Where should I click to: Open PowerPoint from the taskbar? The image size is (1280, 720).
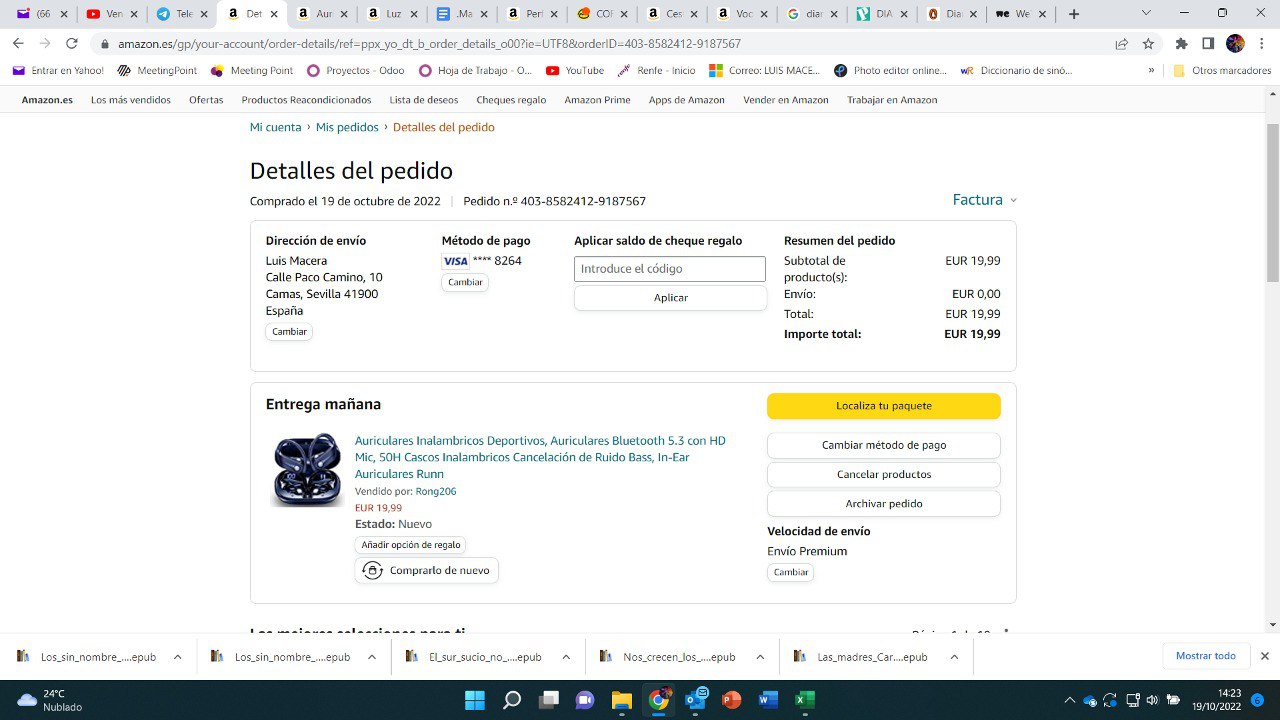click(x=731, y=699)
